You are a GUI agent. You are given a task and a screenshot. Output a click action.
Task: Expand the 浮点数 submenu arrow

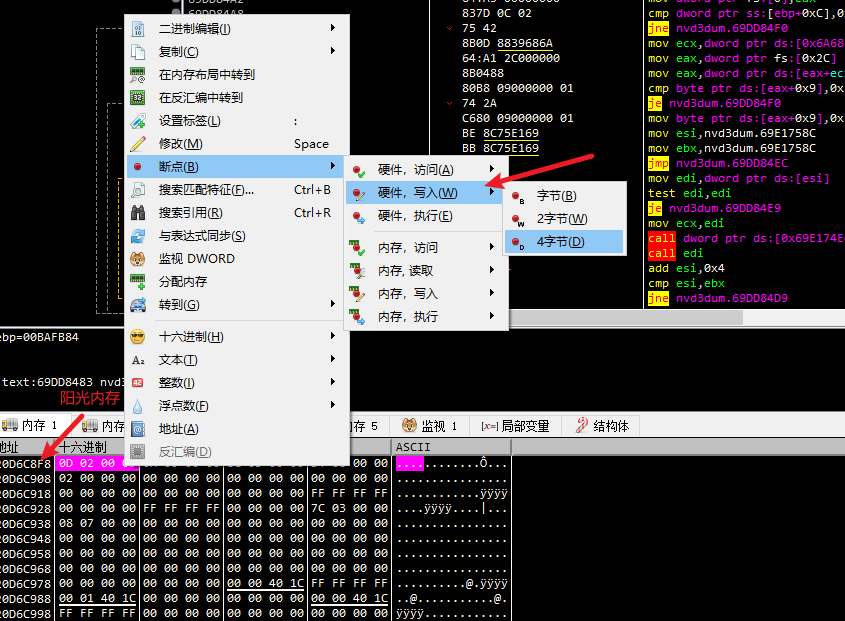pos(333,405)
